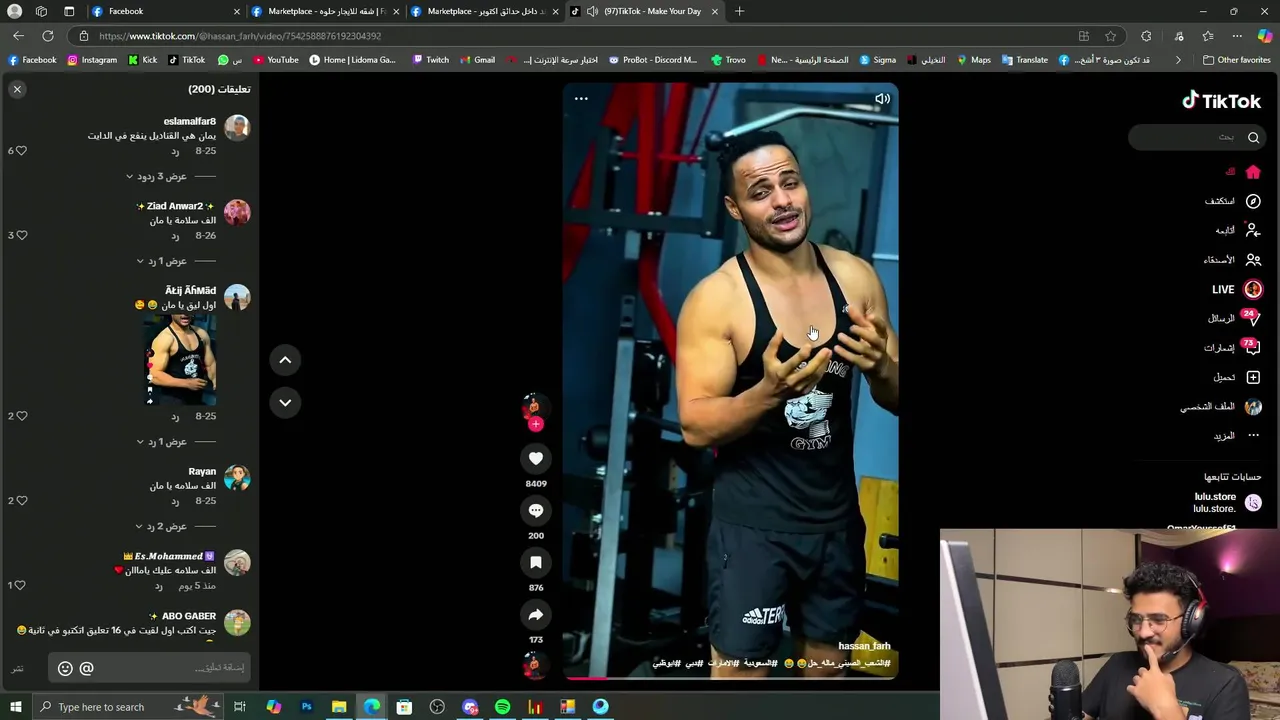
Task: Like Es.Mohammed's comment
Action: point(21,585)
